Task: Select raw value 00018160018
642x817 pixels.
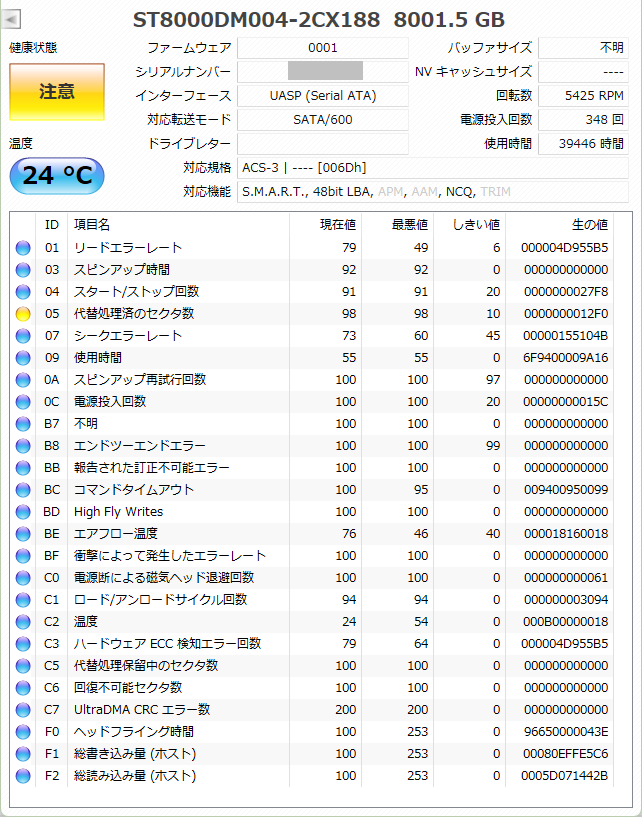Action: pos(566,534)
